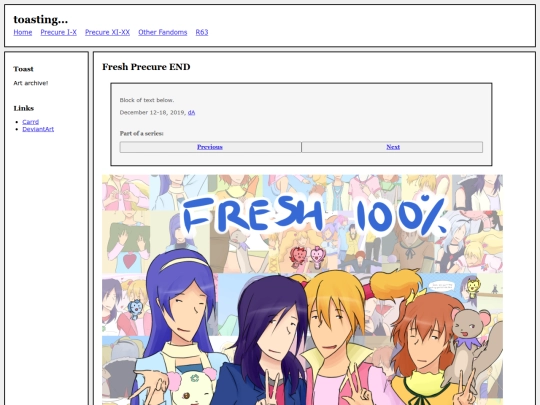Open the Home navigation link
The width and height of the screenshot is (540, 405).
pyautogui.click(x=23, y=32)
